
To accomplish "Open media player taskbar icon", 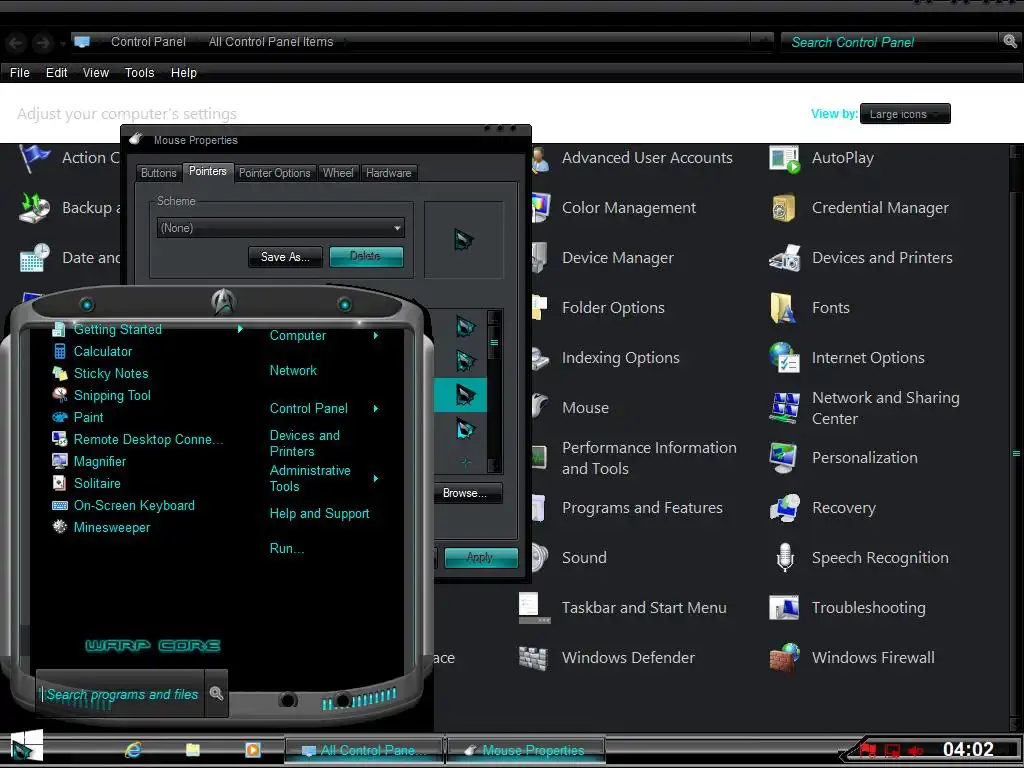I will pyautogui.click(x=253, y=750).
